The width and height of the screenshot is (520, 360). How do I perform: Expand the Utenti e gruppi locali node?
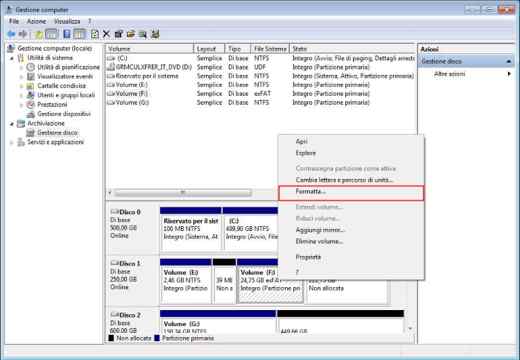pos(22,96)
